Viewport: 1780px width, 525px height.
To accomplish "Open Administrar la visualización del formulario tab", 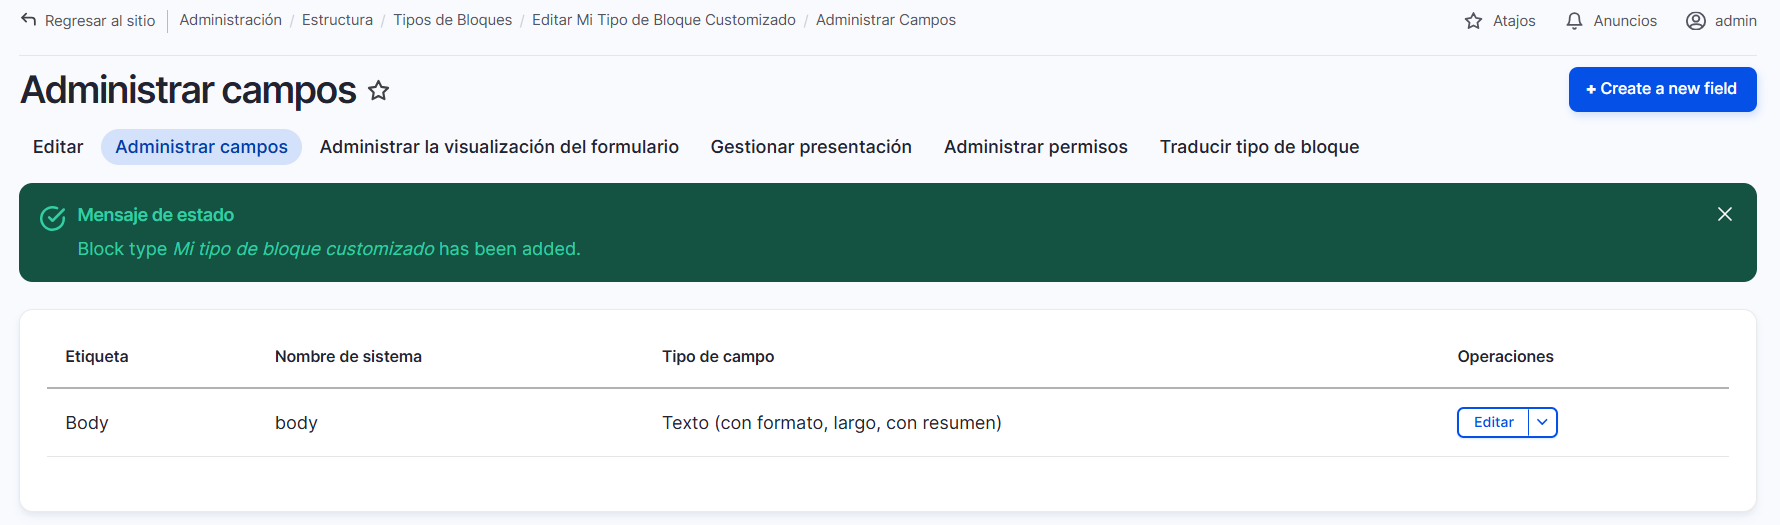I will click(x=499, y=147).
